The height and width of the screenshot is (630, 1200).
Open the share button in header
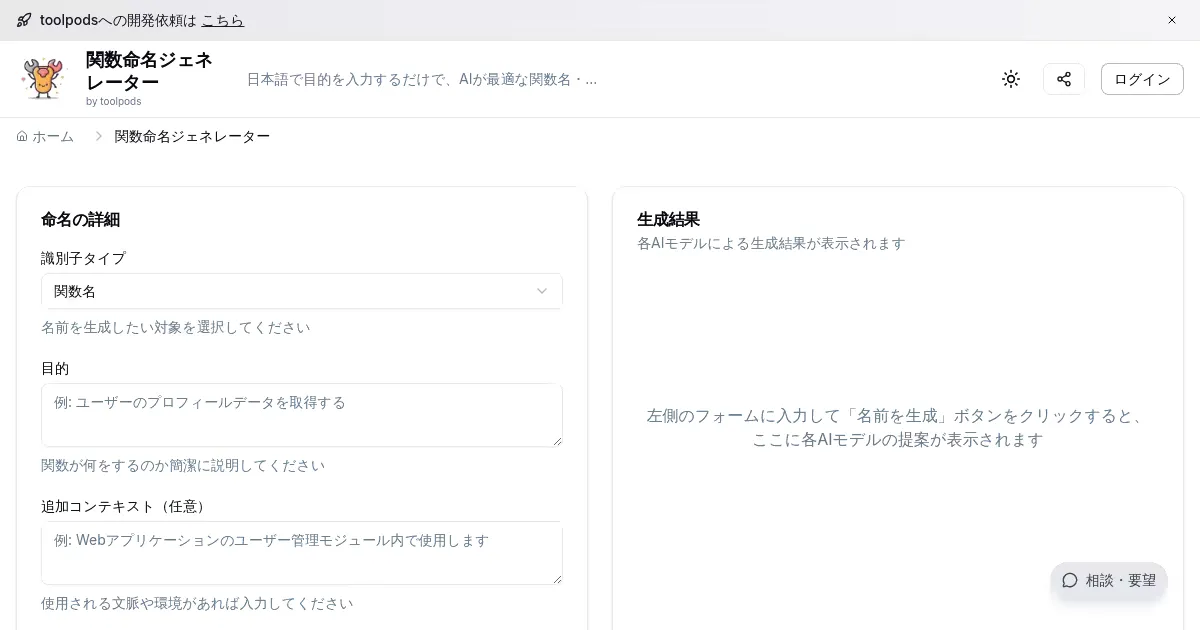pos(1064,79)
